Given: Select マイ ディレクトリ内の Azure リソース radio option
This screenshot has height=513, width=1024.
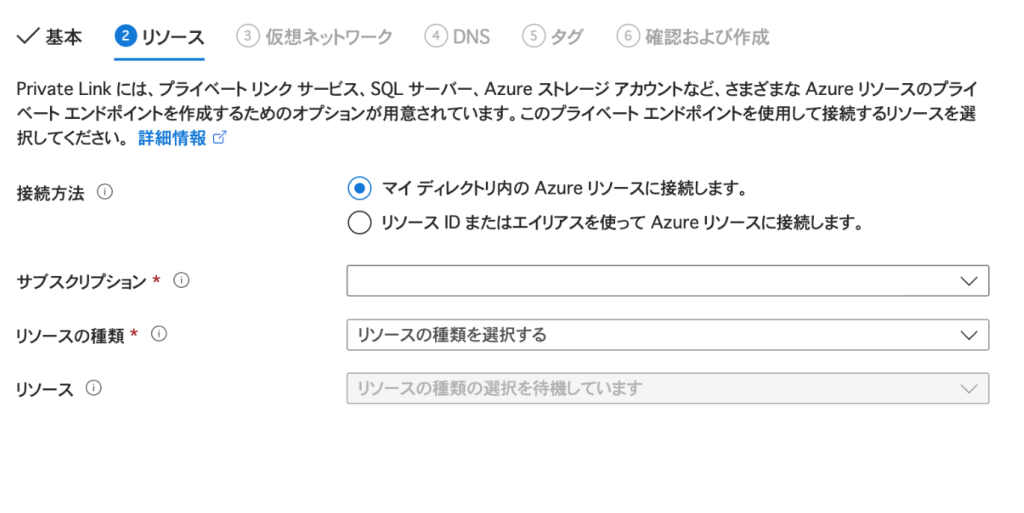Looking at the screenshot, I should coord(359,188).
